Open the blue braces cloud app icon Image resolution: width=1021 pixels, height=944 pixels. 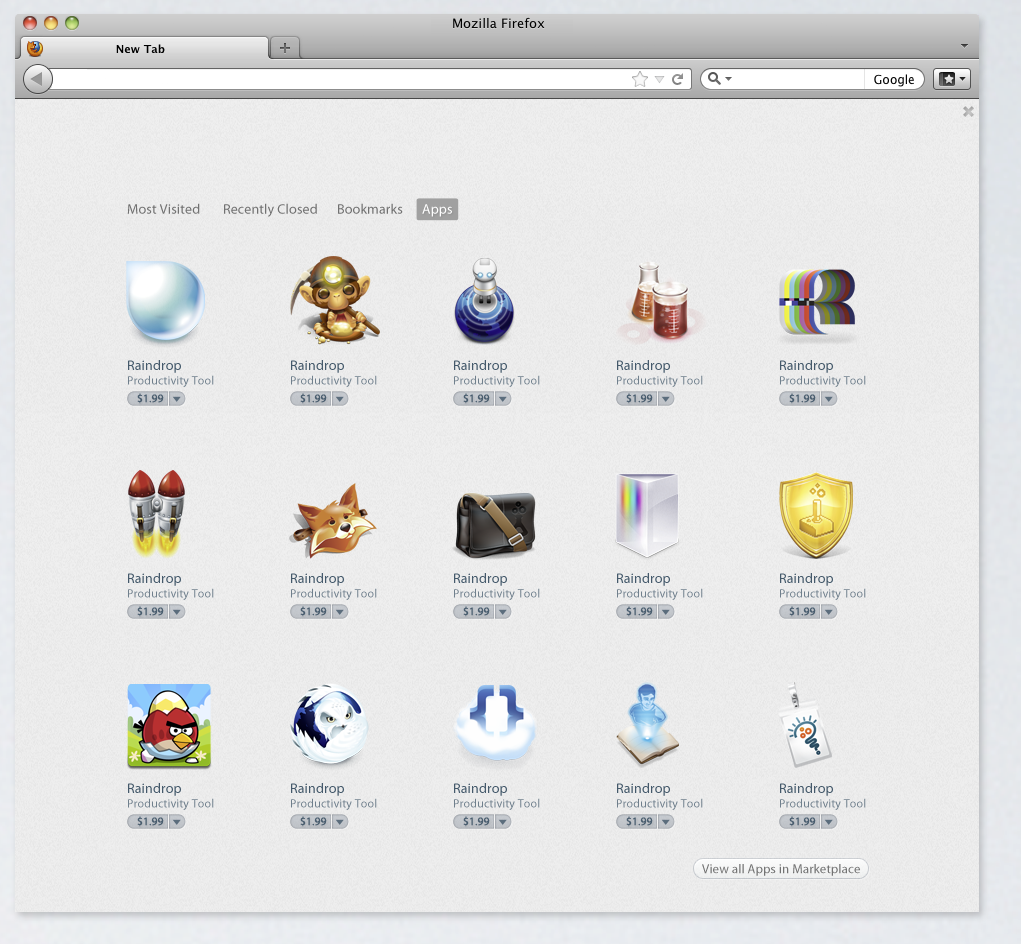[x=496, y=723]
